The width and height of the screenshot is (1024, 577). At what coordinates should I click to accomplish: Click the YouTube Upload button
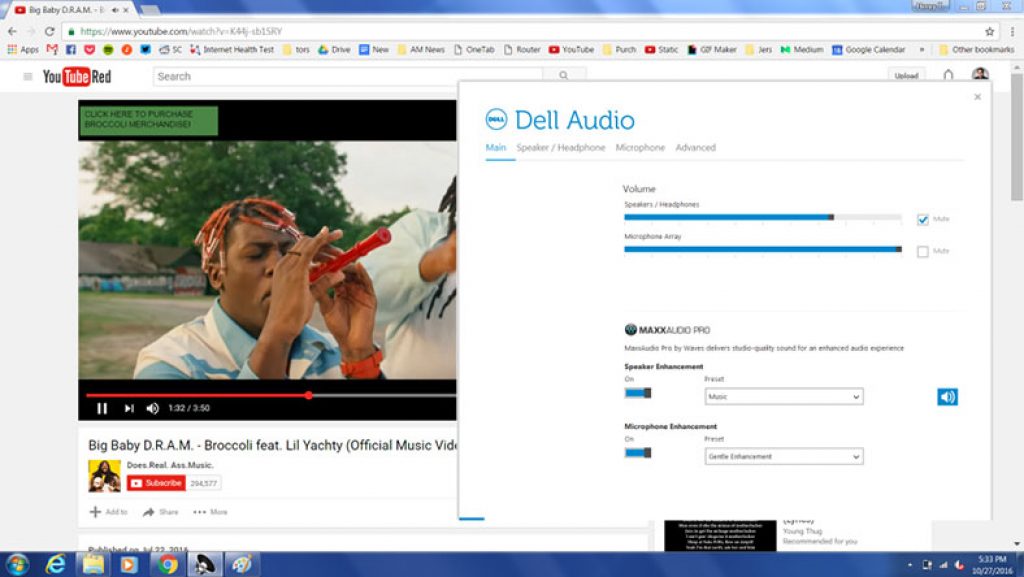pyautogui.click(x=906, y=76)
